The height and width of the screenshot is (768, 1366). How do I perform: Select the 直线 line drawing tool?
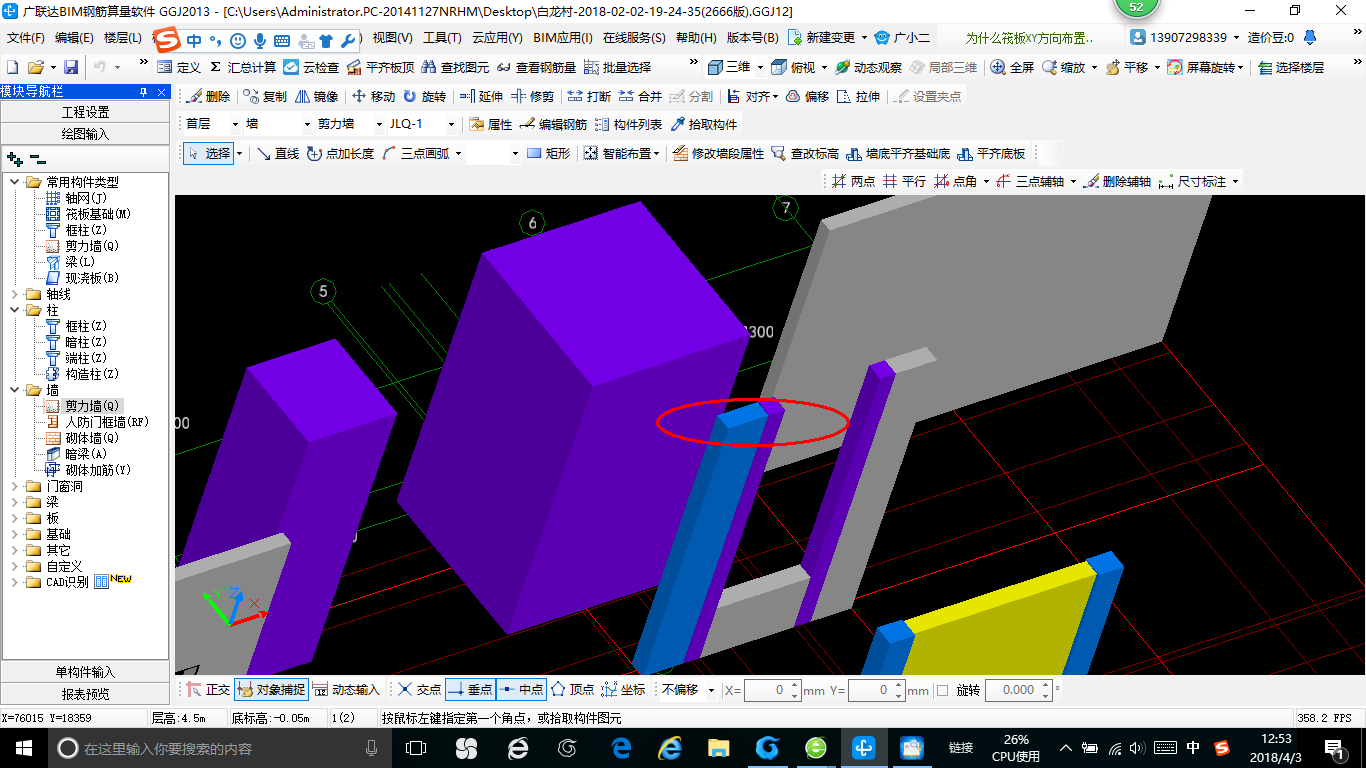click(277, 153)
